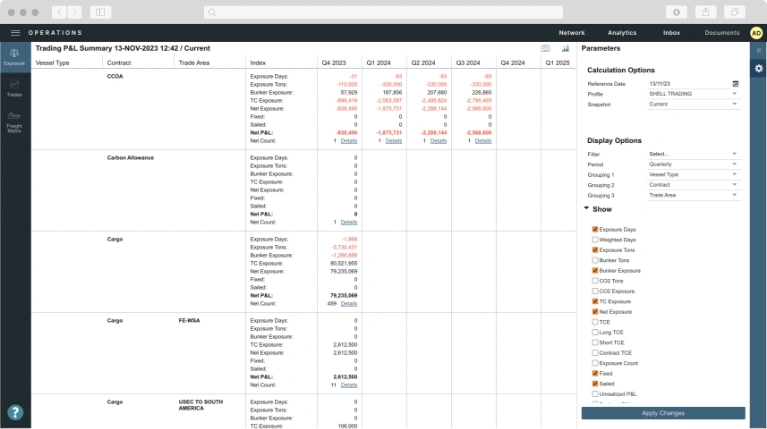This screenshot has height=429, width=767.
Task: Collapse the Parameters panel with the double chevron
Action: pos(759,50)
